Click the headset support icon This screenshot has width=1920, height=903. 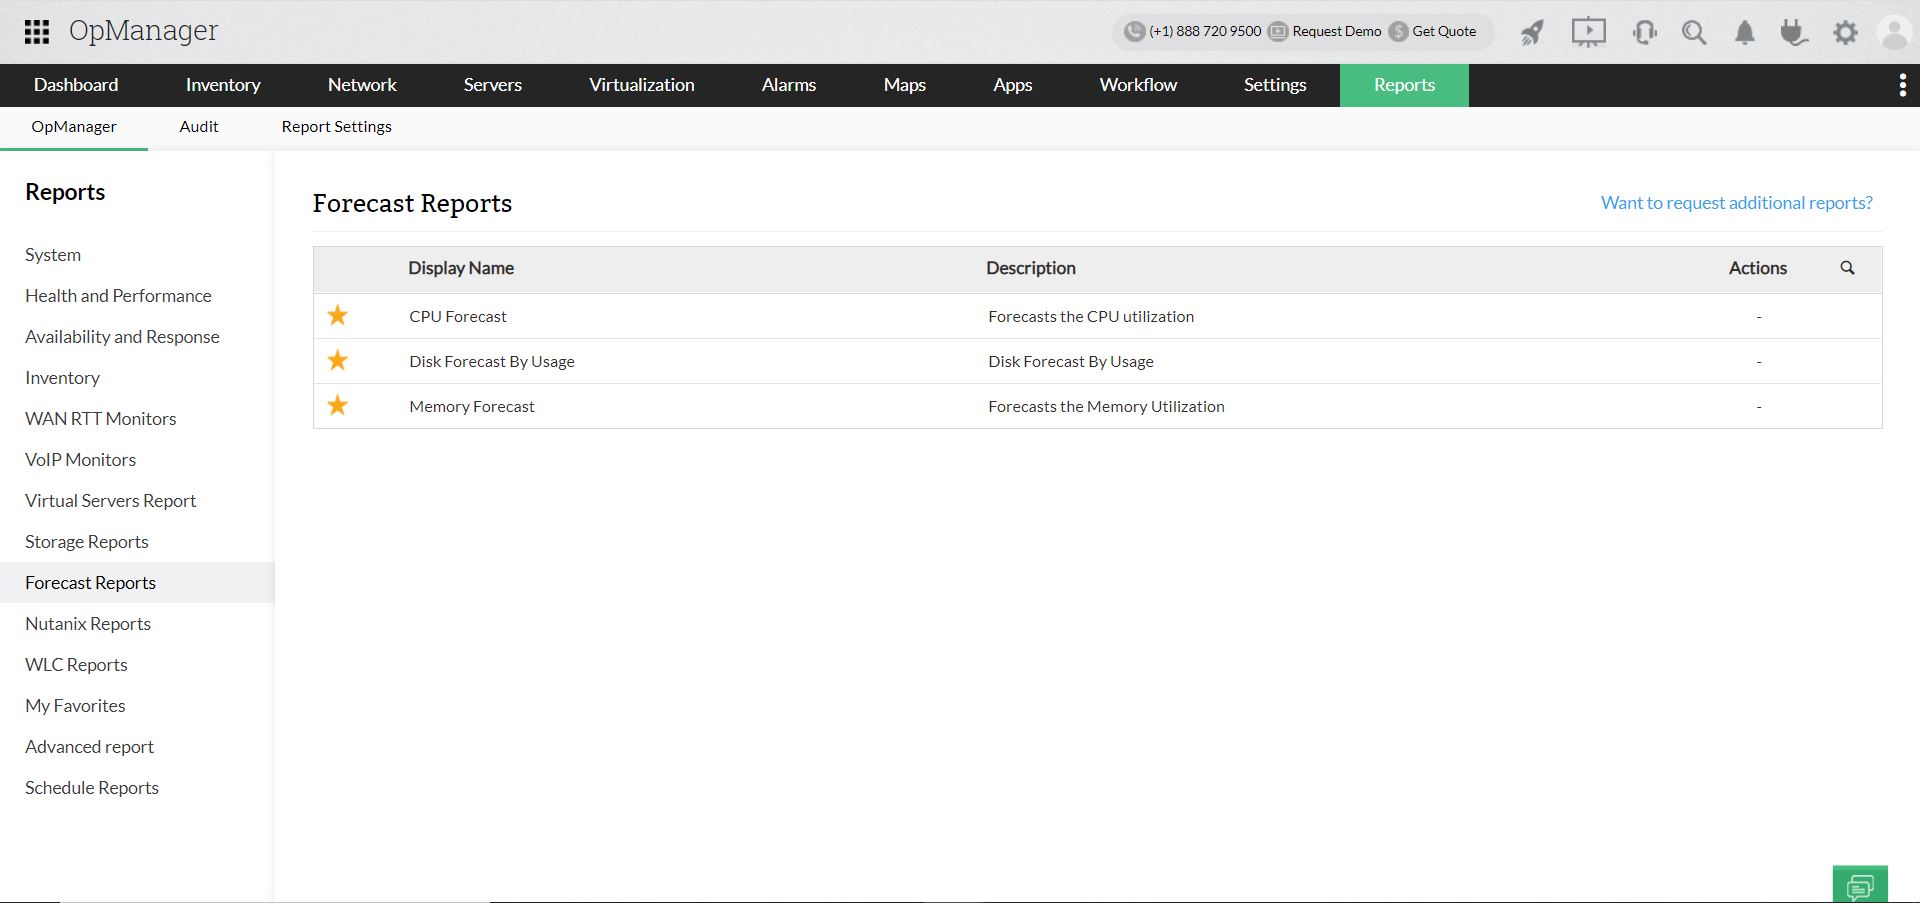(x=1644, y=33)
